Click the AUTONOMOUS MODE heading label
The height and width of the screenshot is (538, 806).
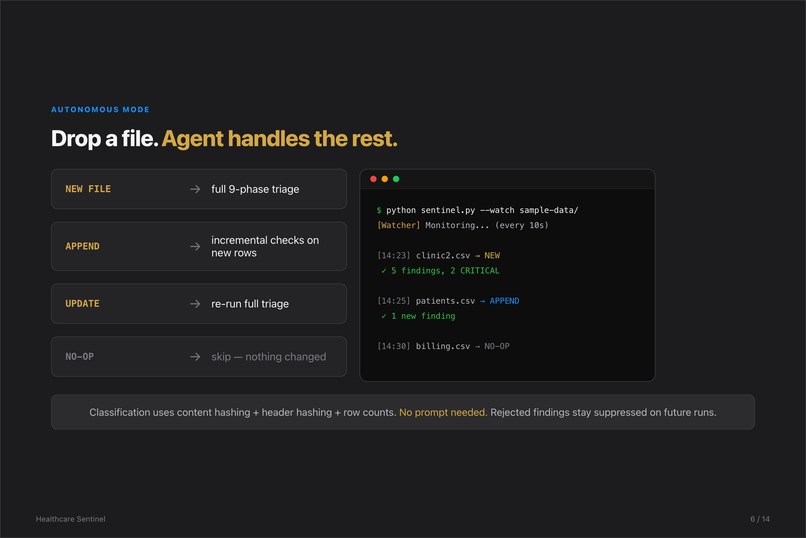tap(100, 109)
